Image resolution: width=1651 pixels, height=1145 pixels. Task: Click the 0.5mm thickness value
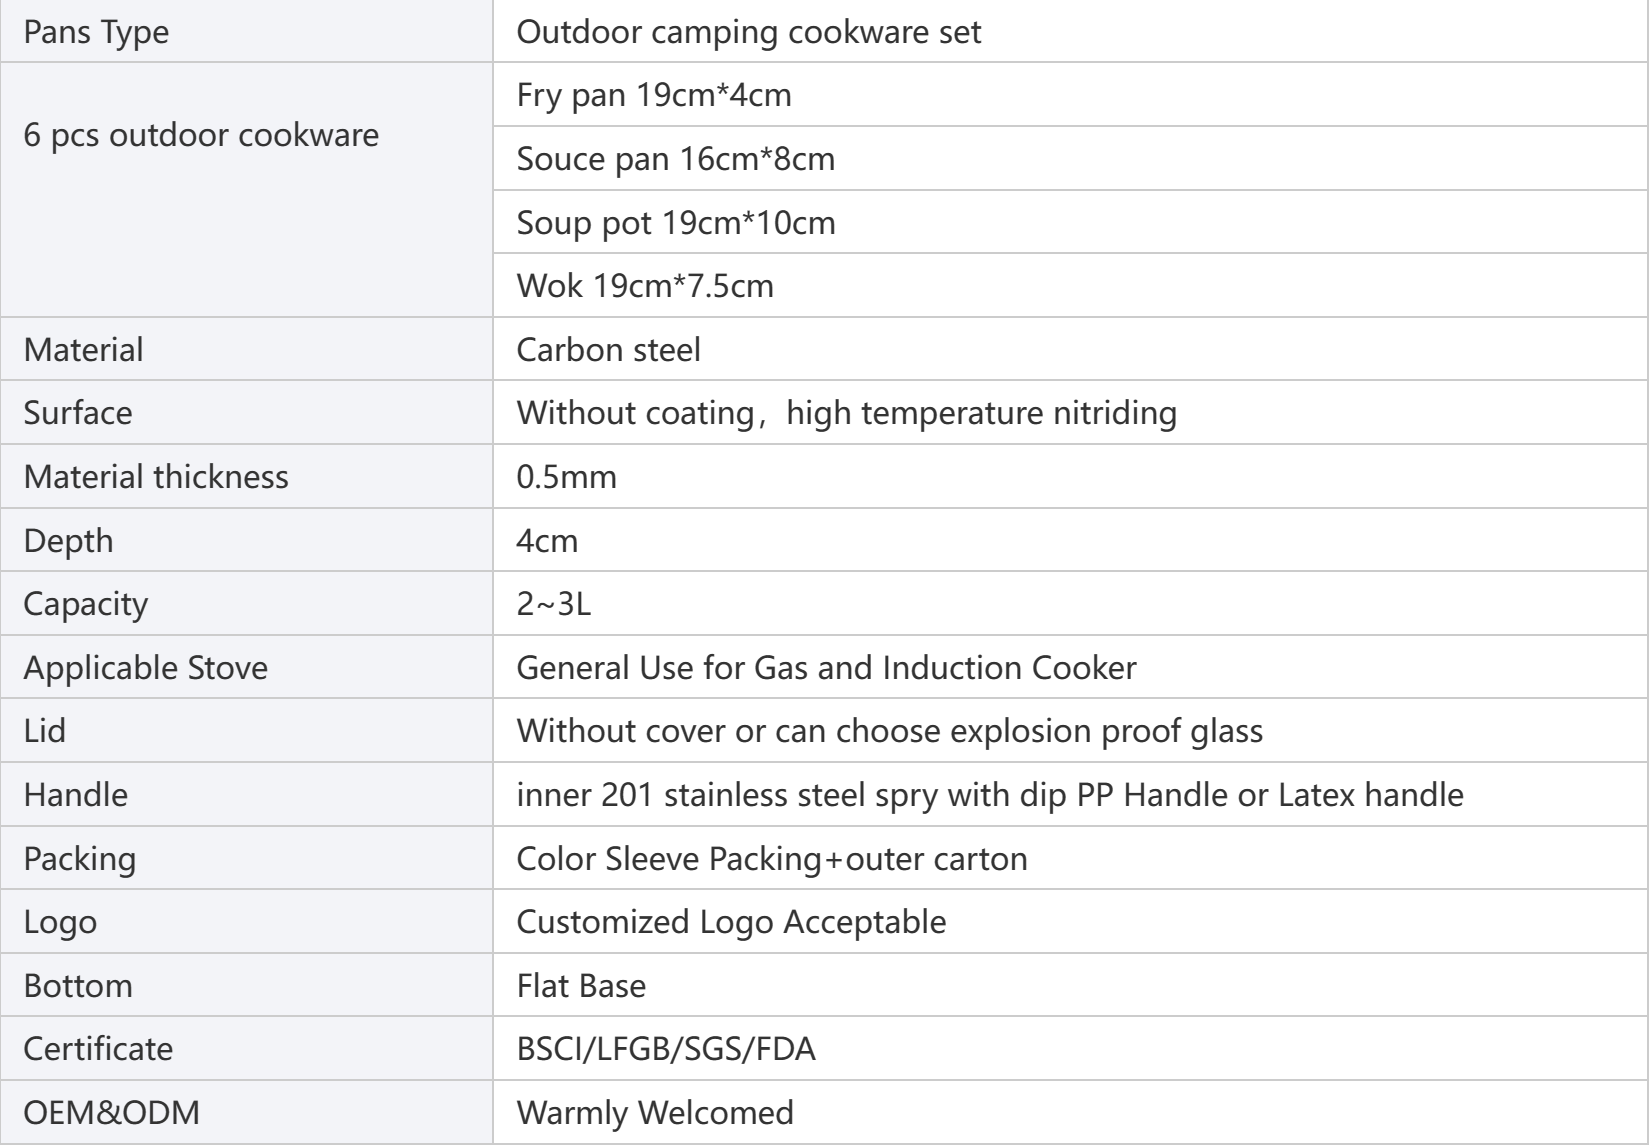tap(566, 477)
